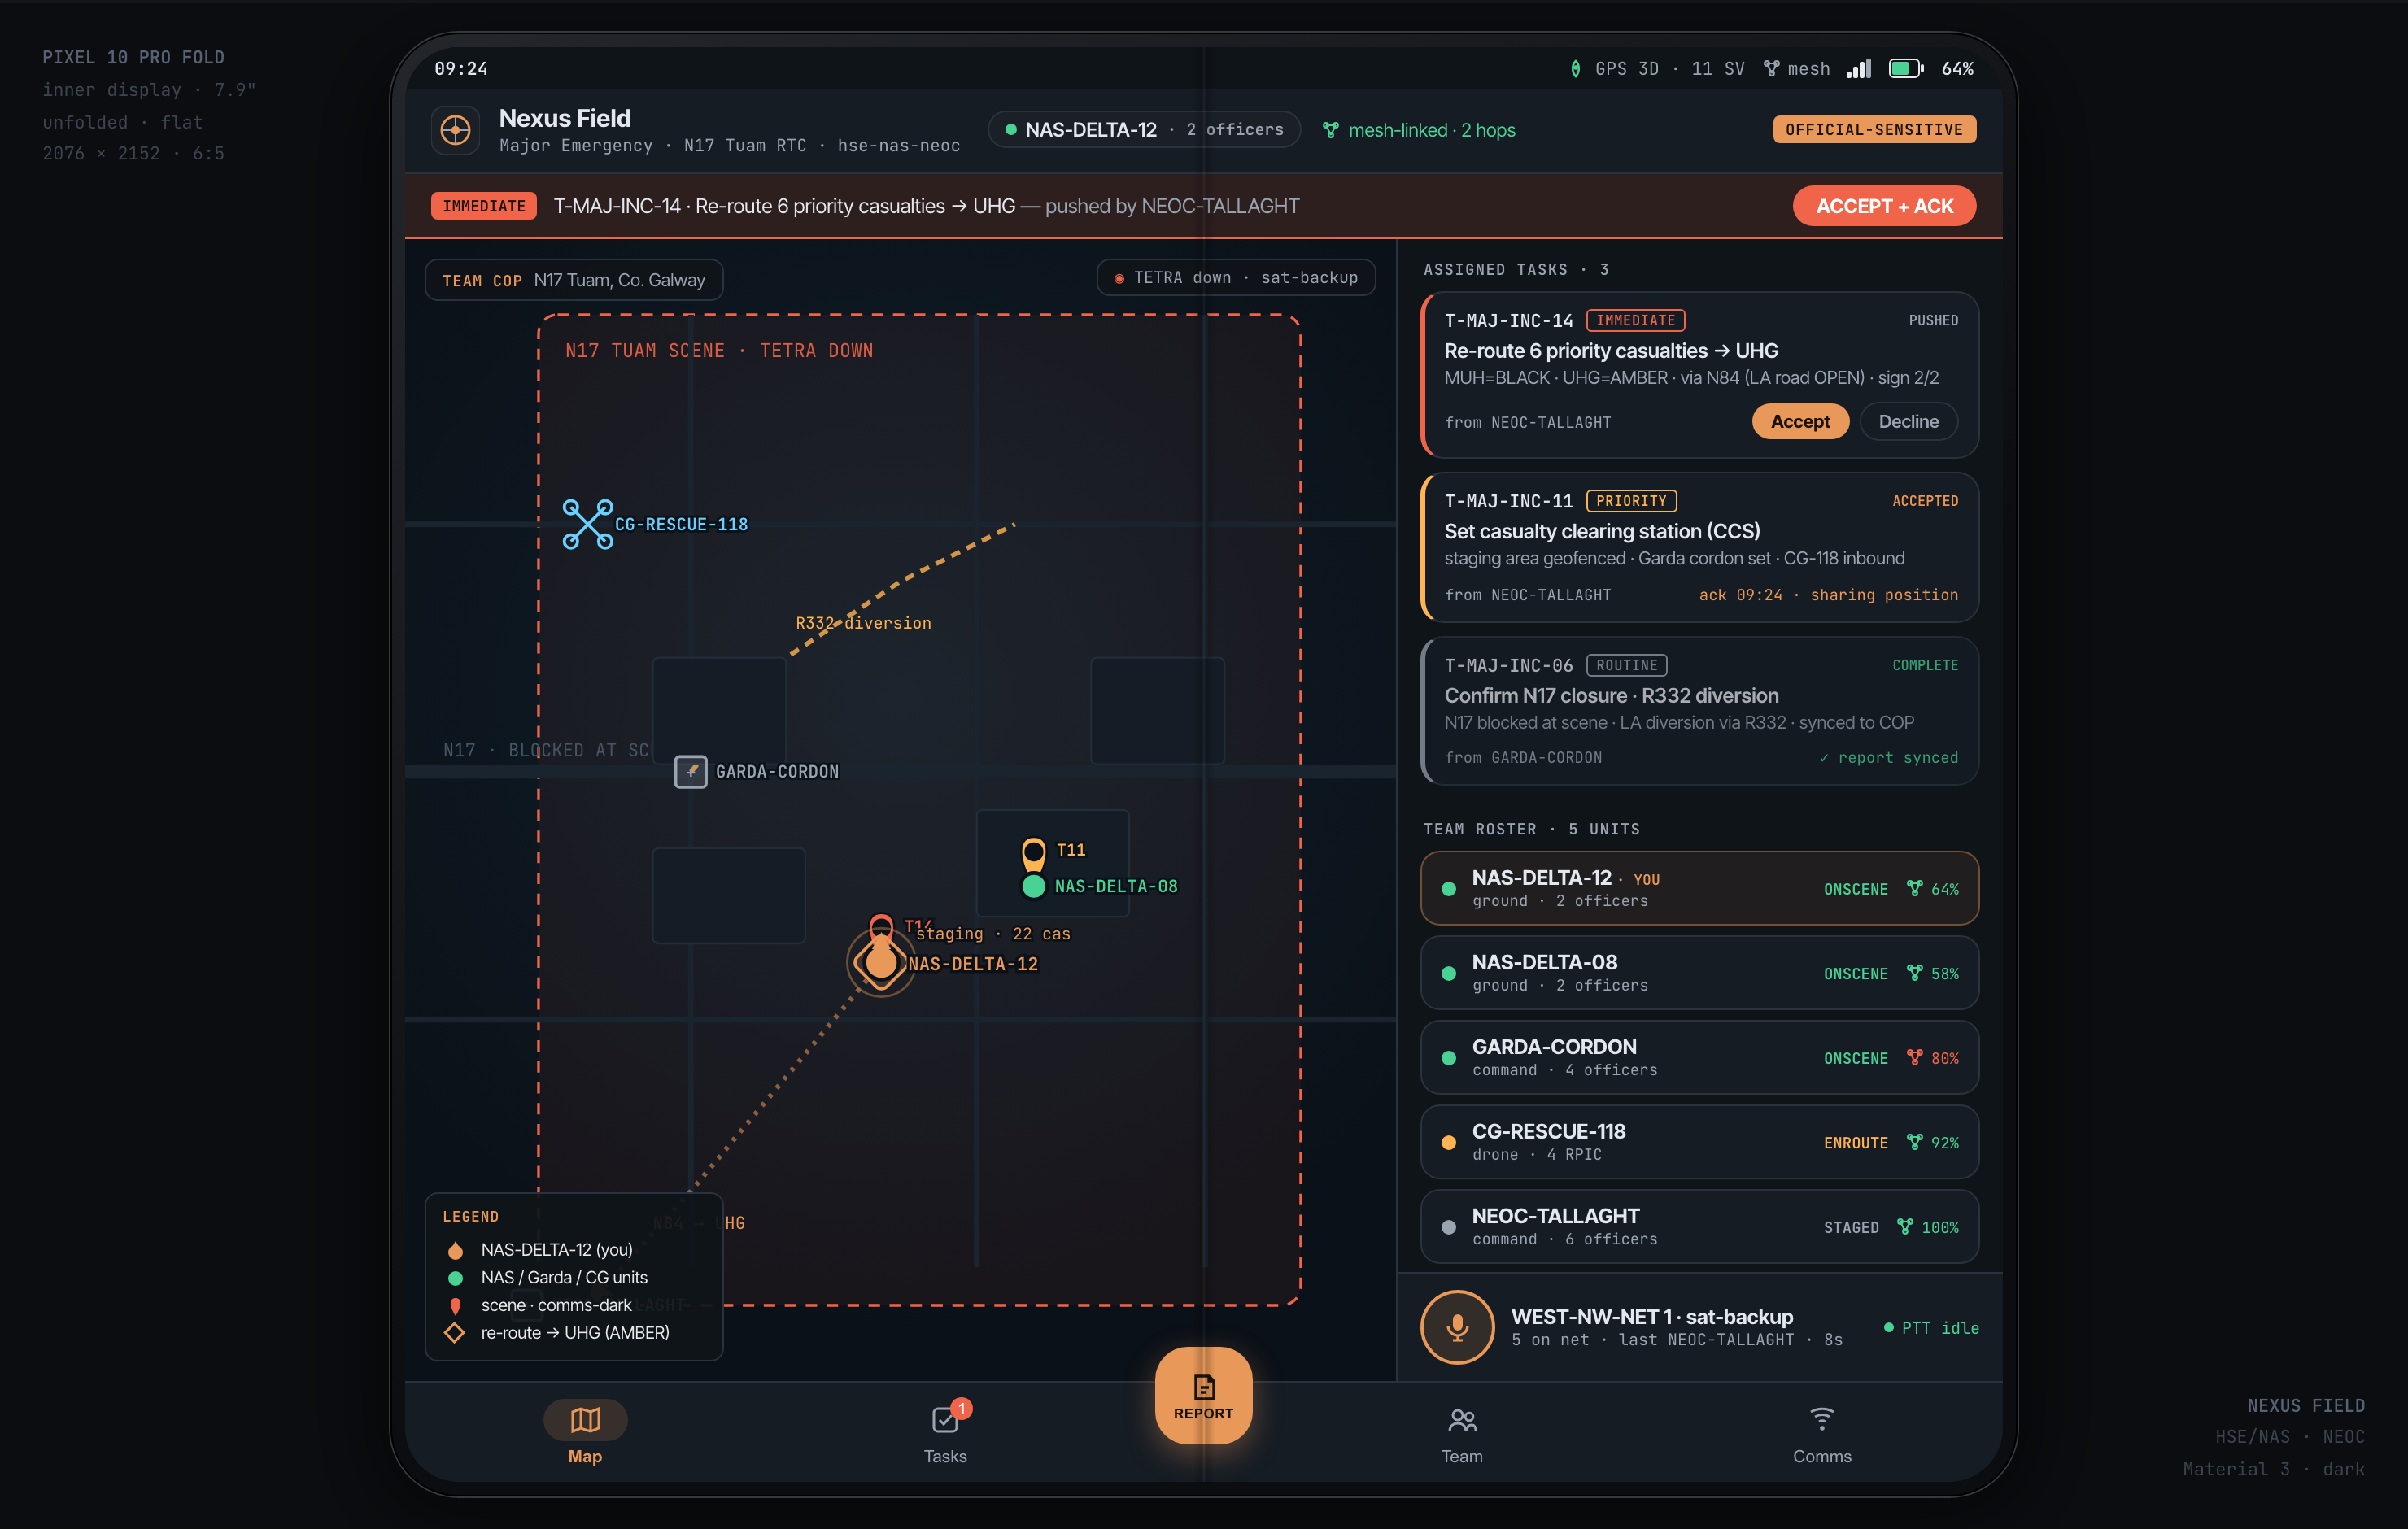Click the TETRA down sat-backup chip

pyautogui.click(x=1236, y=278)
